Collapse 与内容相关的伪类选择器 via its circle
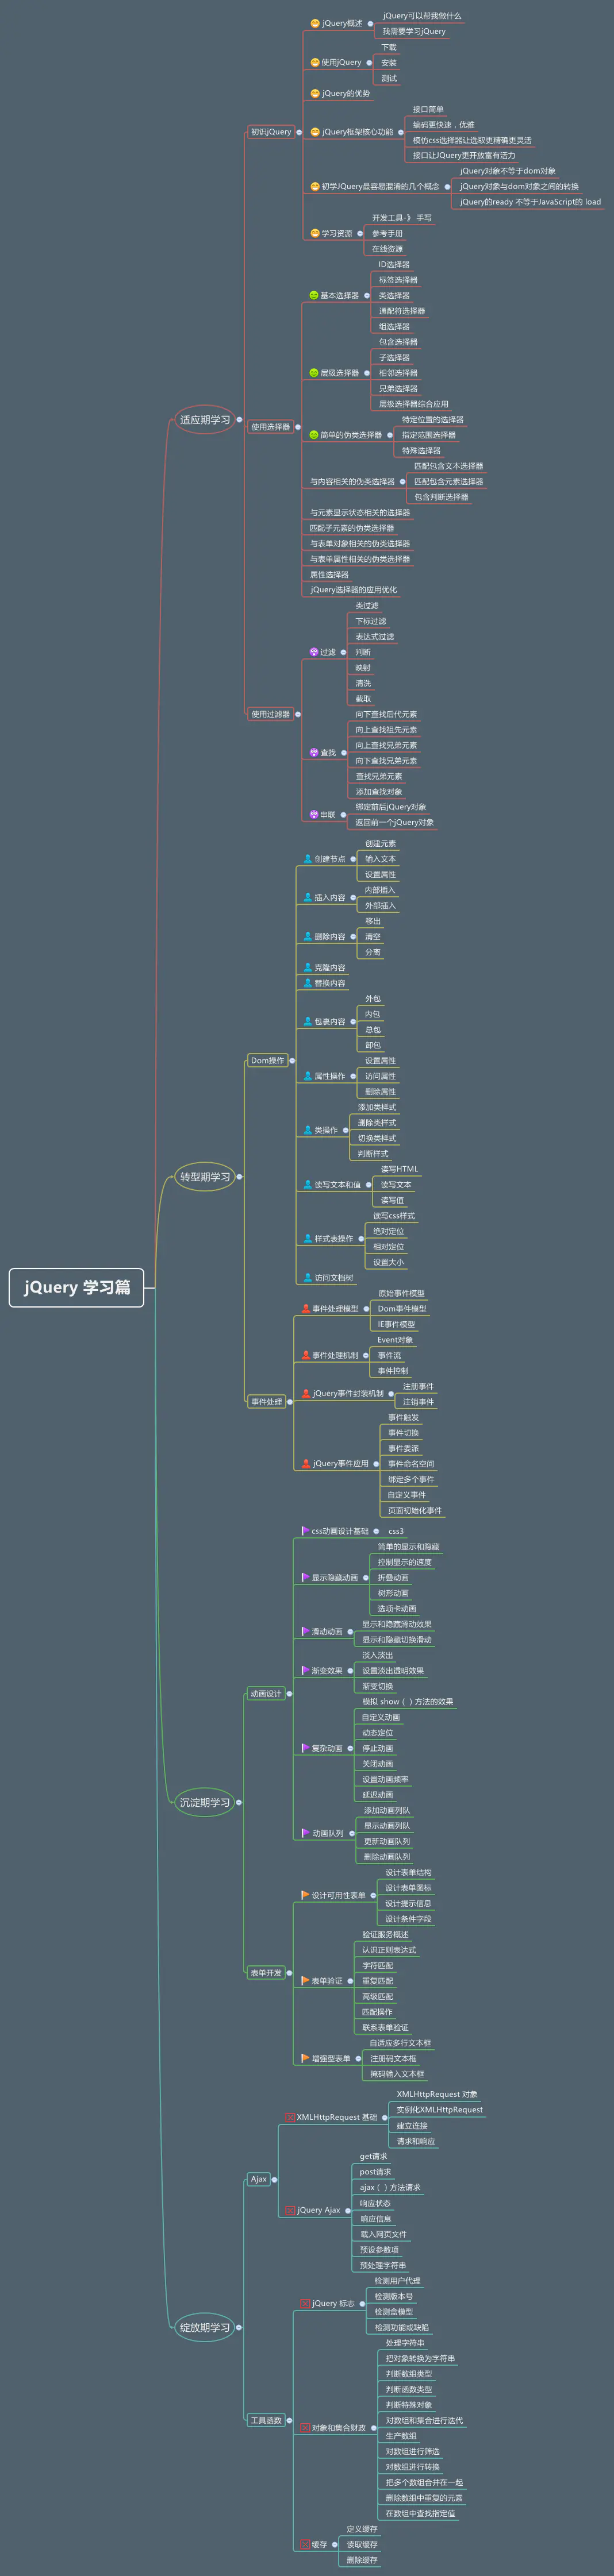Screen dimensions: 614x2576 403,482
